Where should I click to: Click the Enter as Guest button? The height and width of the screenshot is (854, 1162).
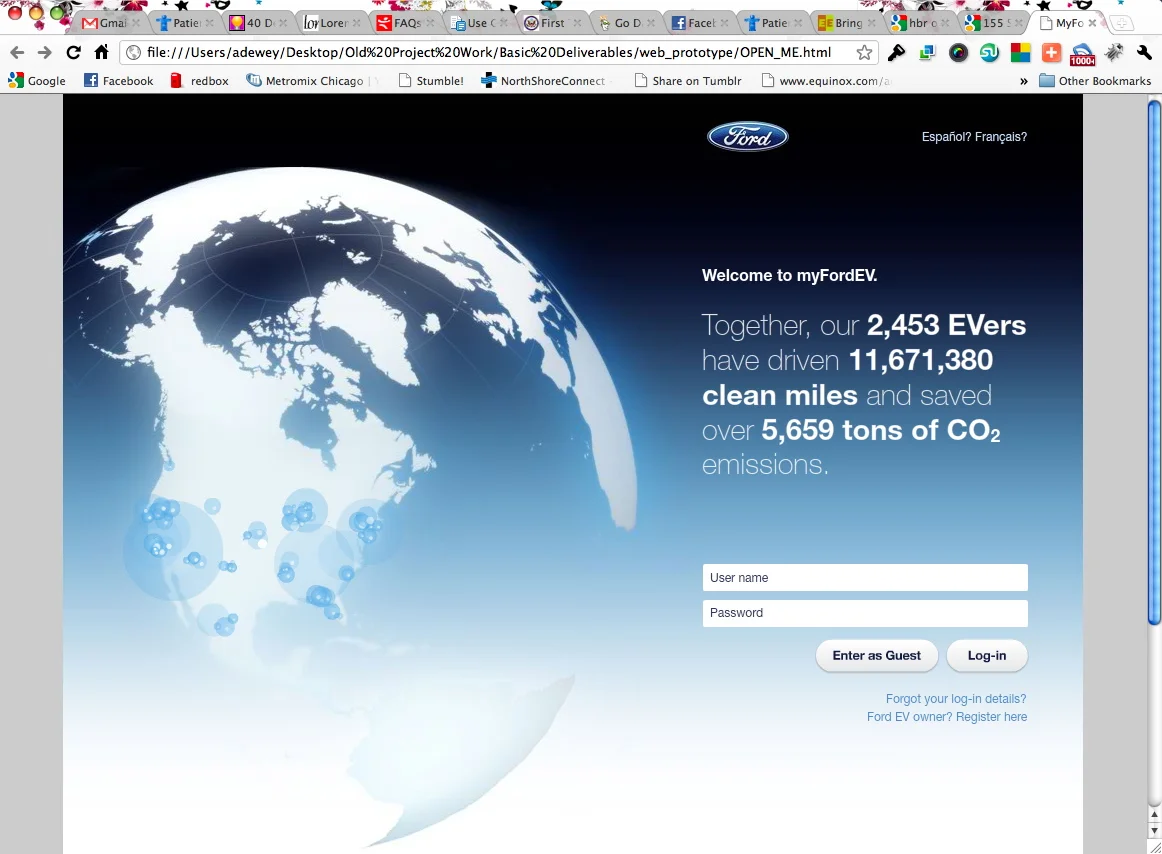(877, 655)
